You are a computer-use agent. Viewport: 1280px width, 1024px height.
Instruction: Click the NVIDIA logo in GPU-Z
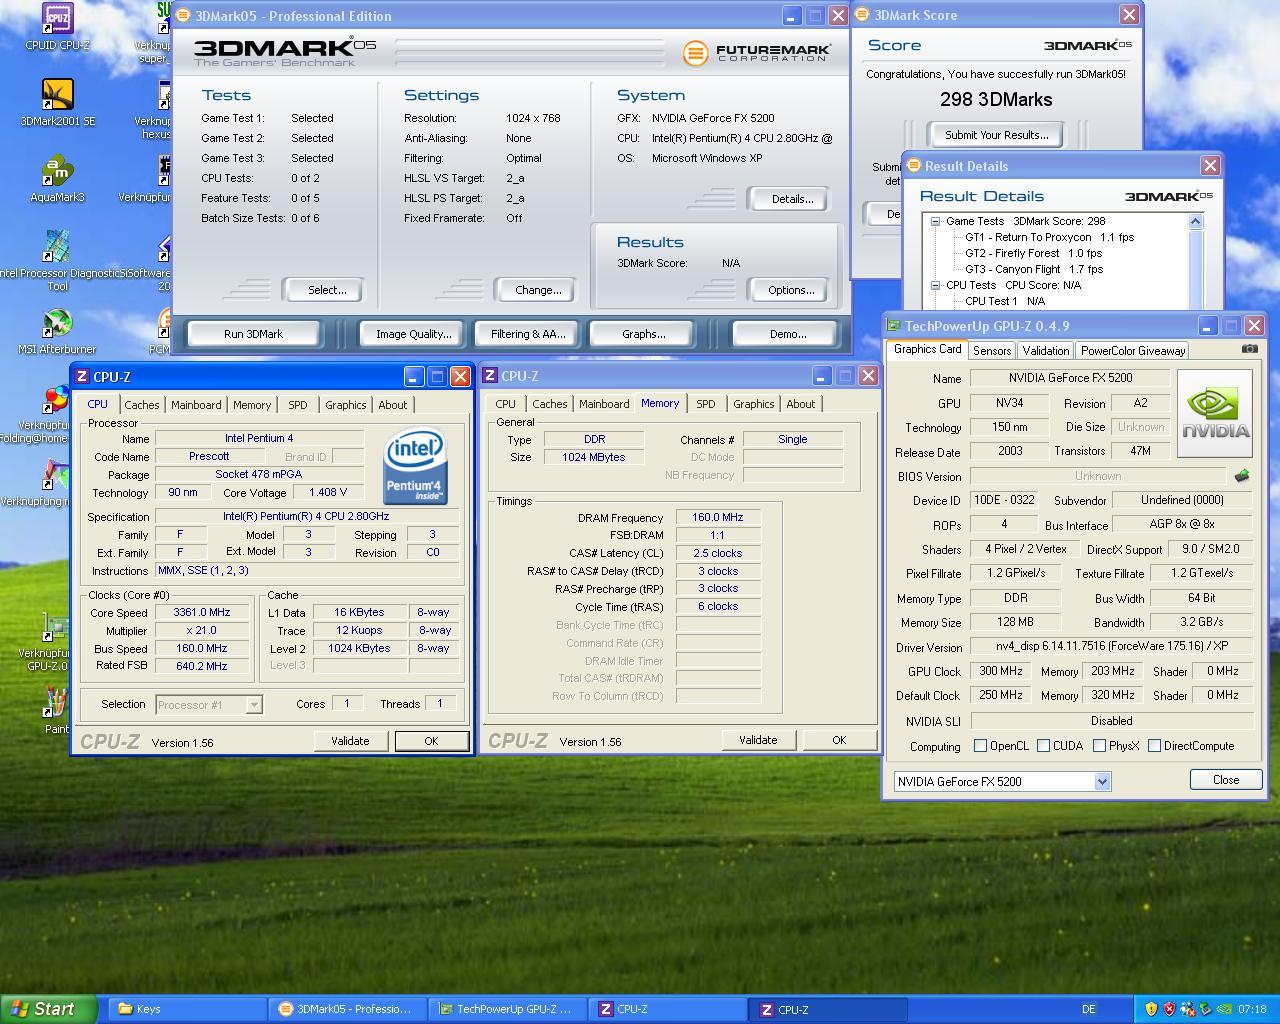point(1215,413)
